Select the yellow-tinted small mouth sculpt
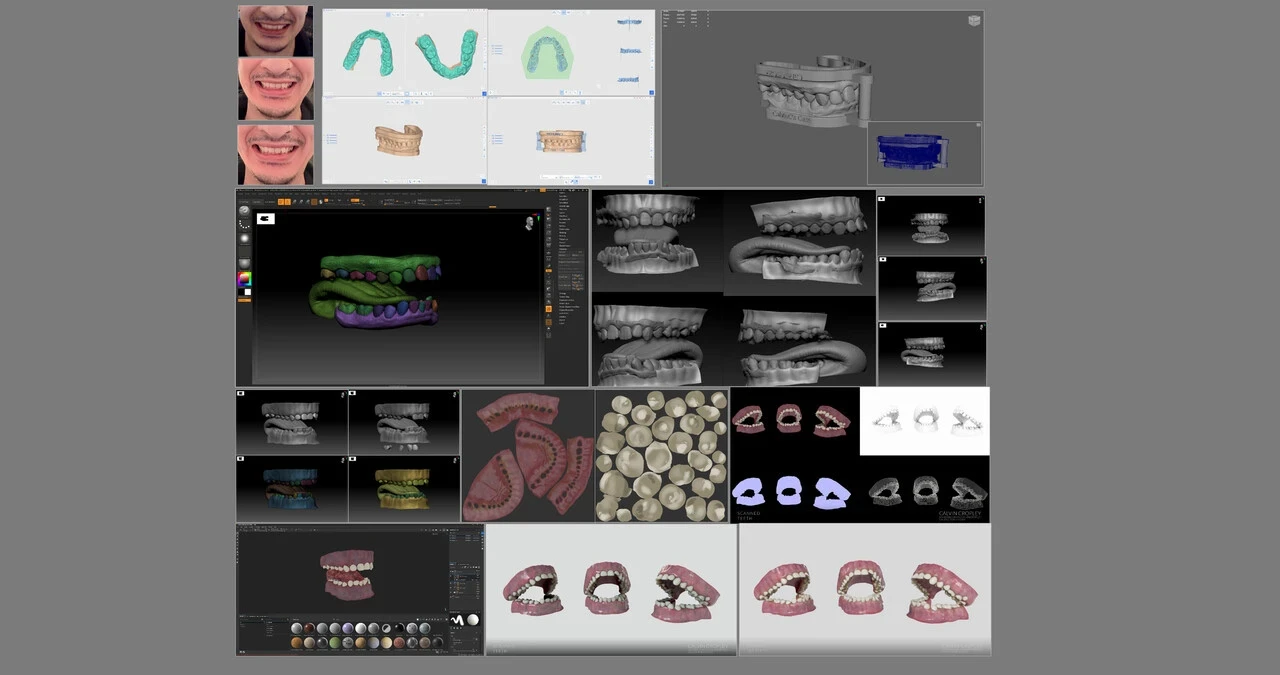This screenshot has height=675, width=1280. pos(404,489)
